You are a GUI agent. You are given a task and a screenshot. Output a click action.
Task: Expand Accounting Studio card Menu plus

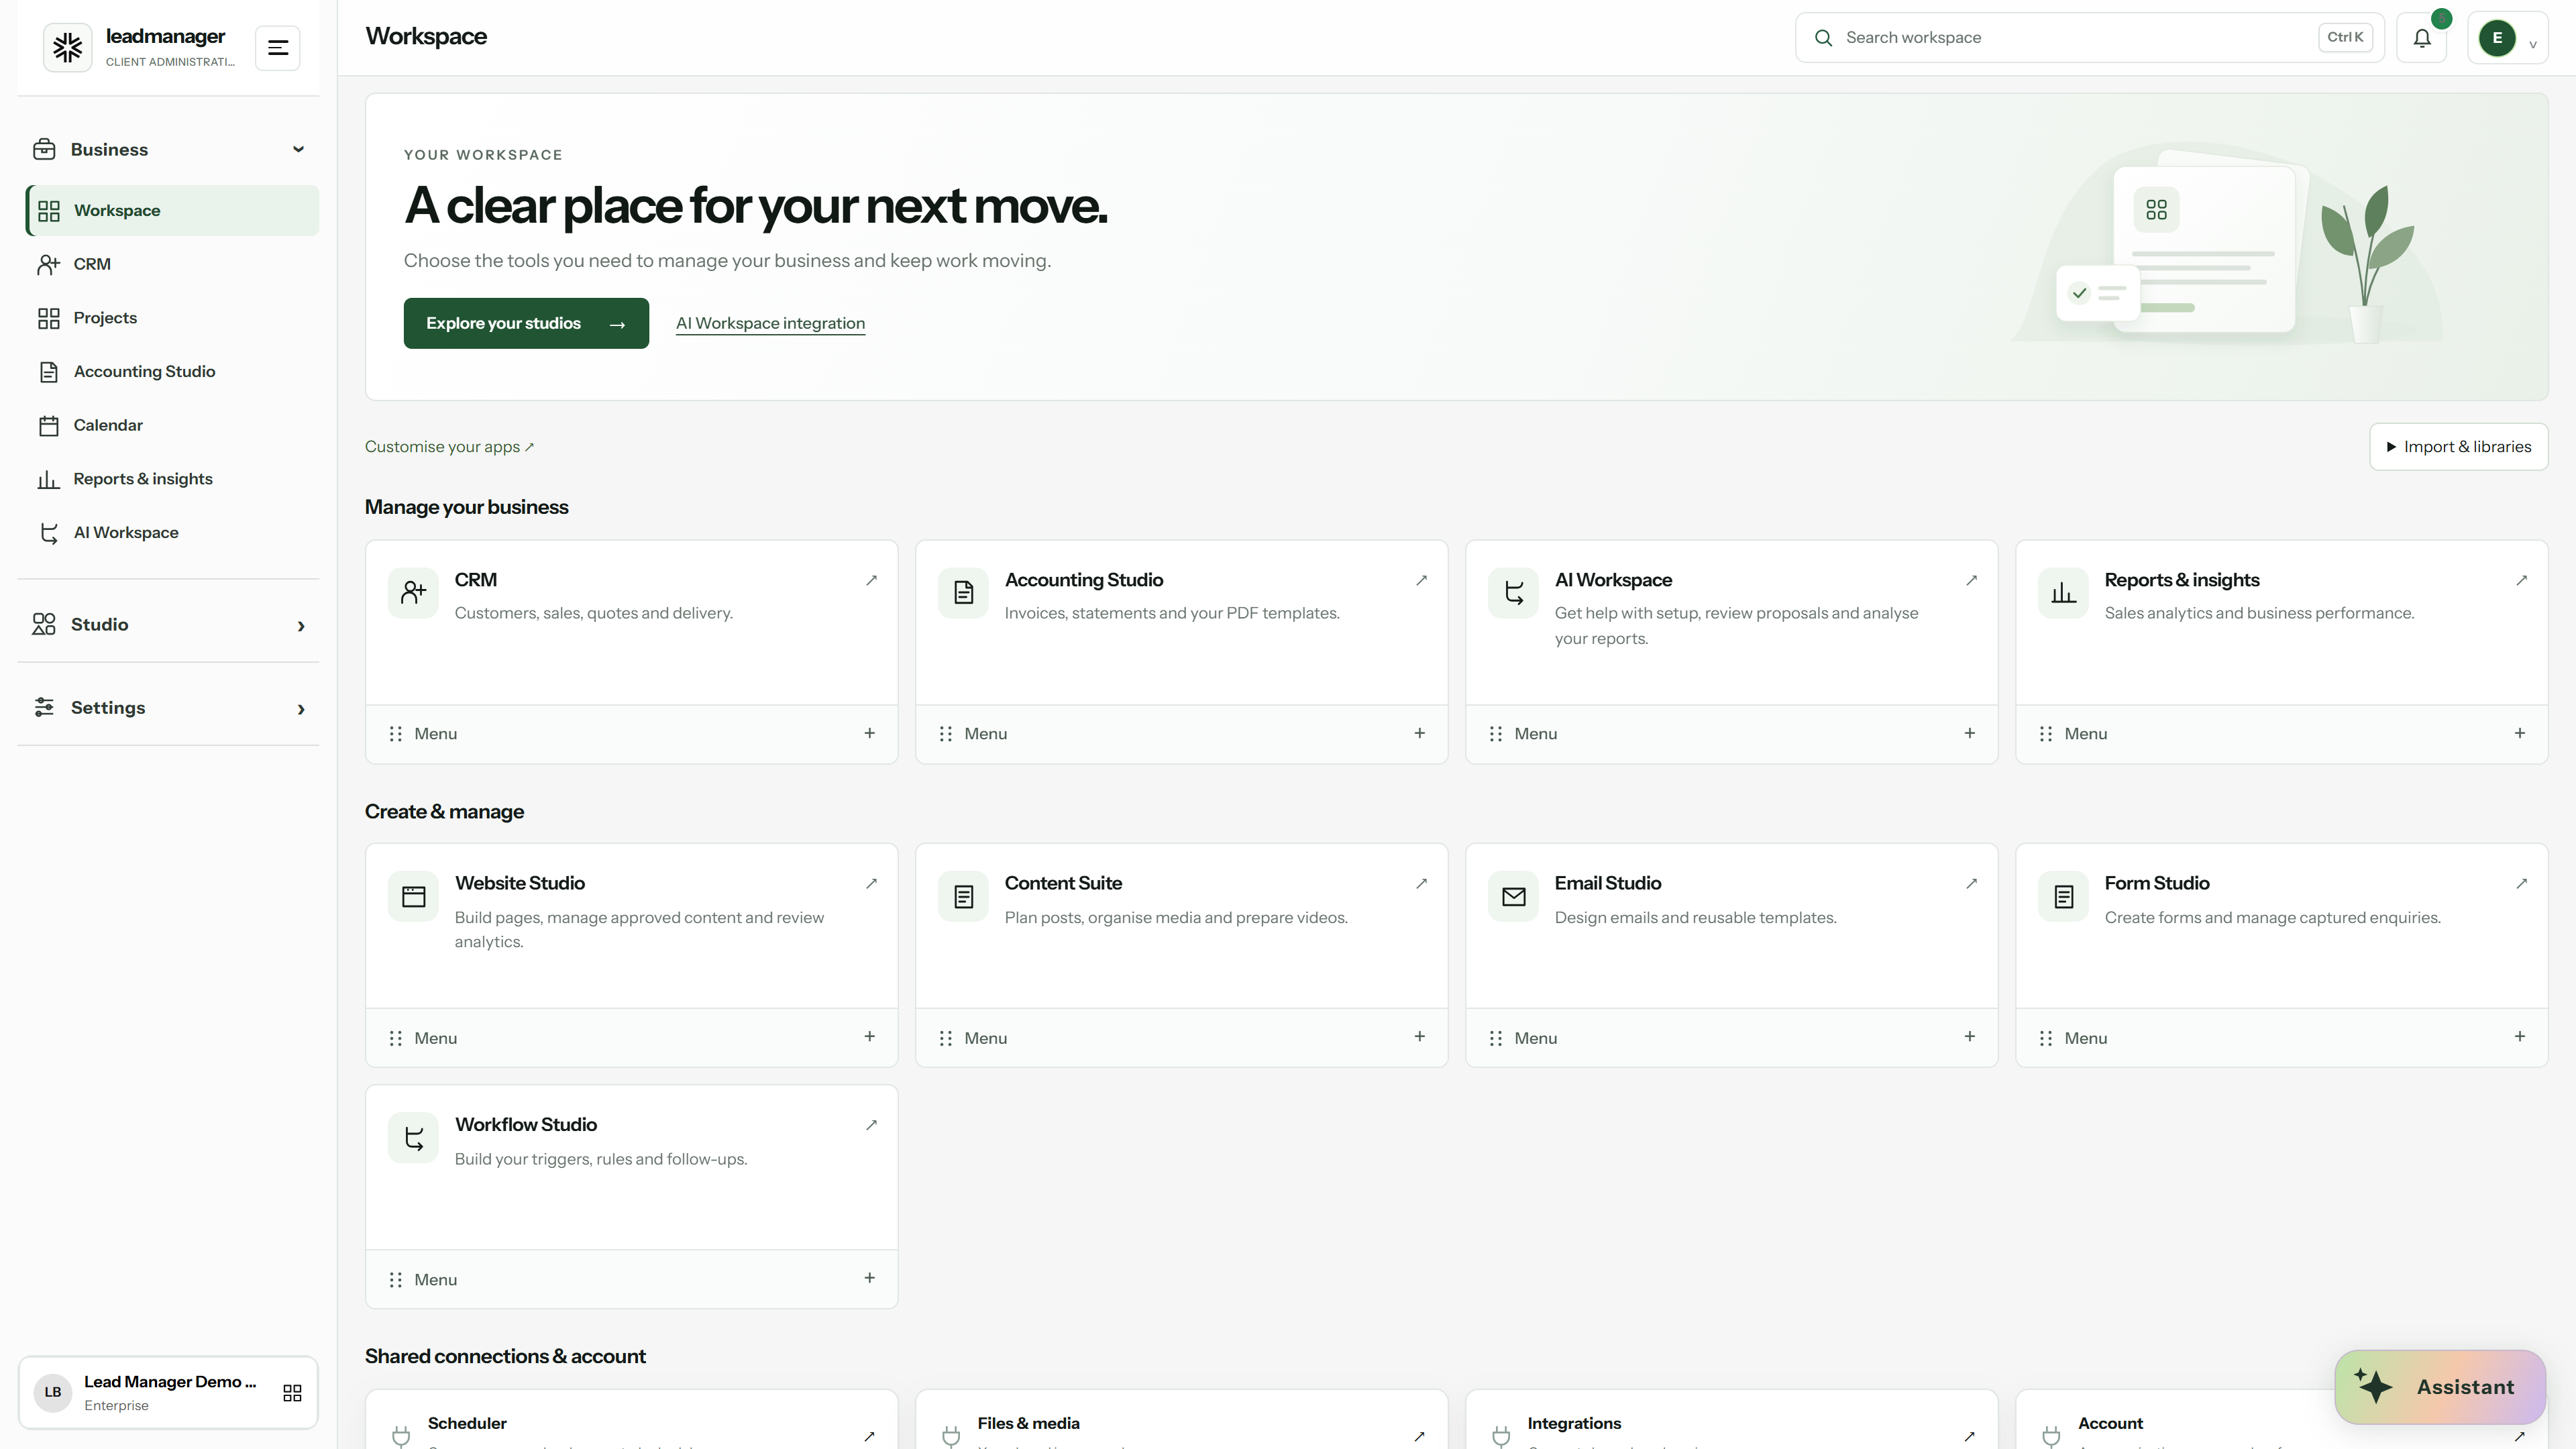[x=1419, y=733]
